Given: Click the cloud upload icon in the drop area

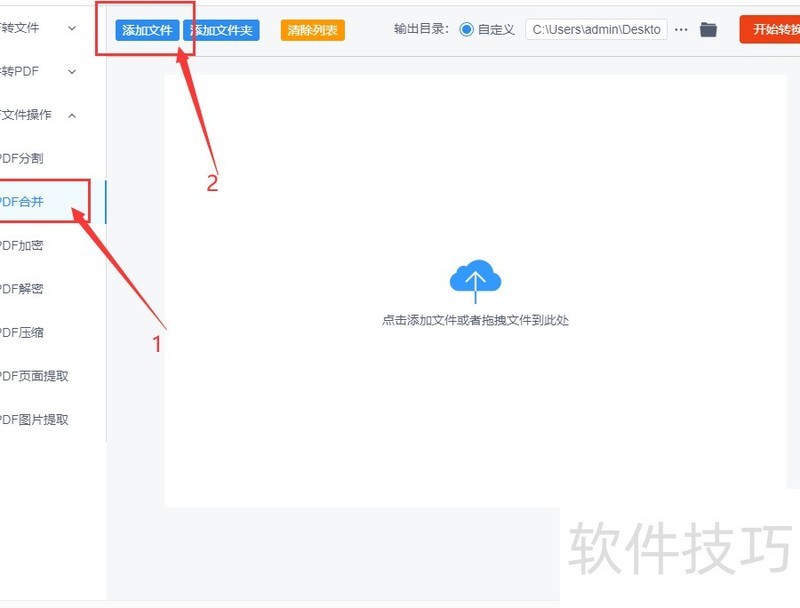Looking at the screenshot, I should (x=475, y=278).
